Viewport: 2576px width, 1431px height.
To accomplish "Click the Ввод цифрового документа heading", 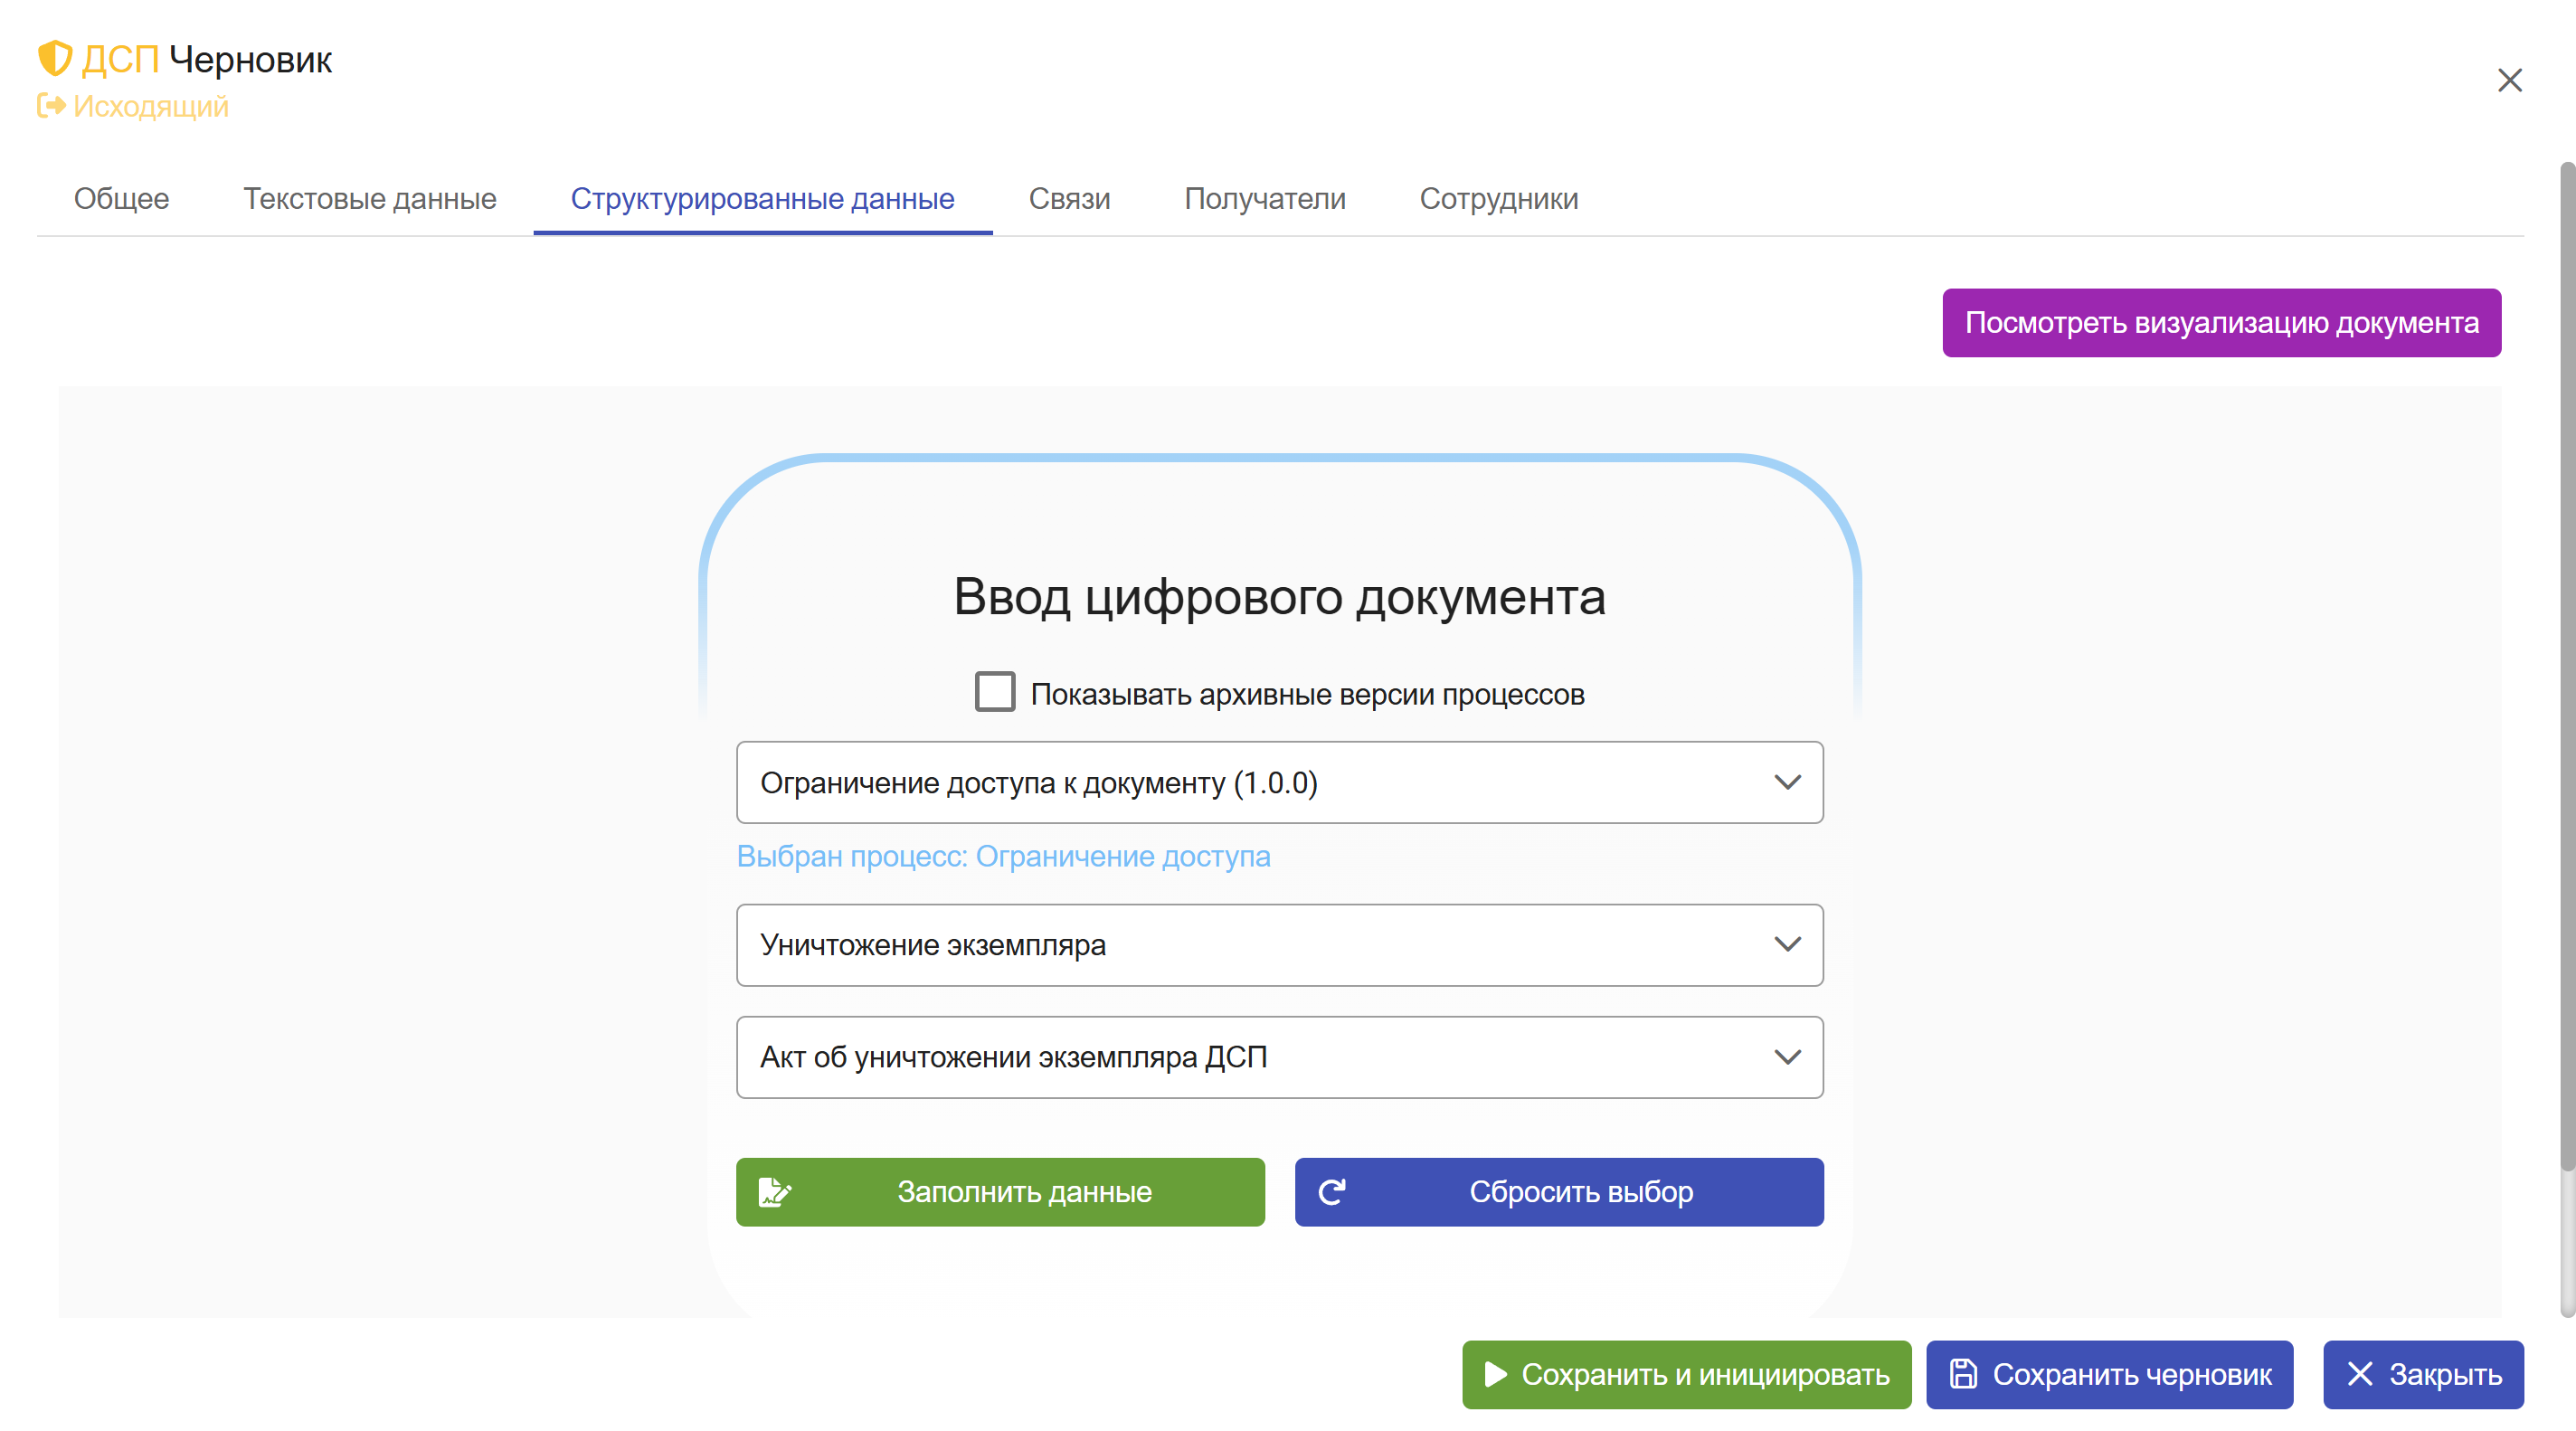I will tap(1279, 597).
